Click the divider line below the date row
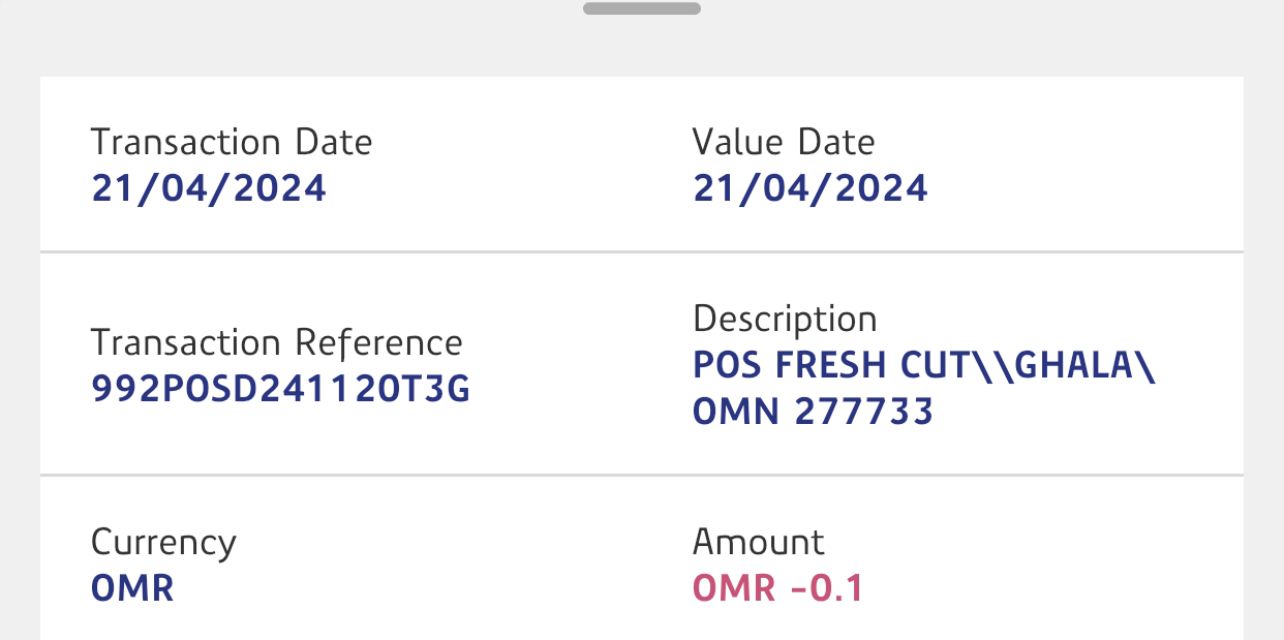This screenshot has width=1284, height=640. click(x=641, y=251)
